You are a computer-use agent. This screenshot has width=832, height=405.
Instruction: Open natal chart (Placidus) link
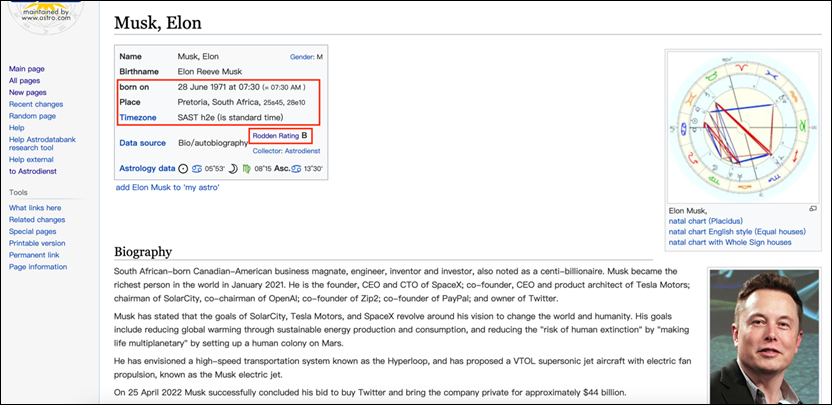[x=706, y=221]
